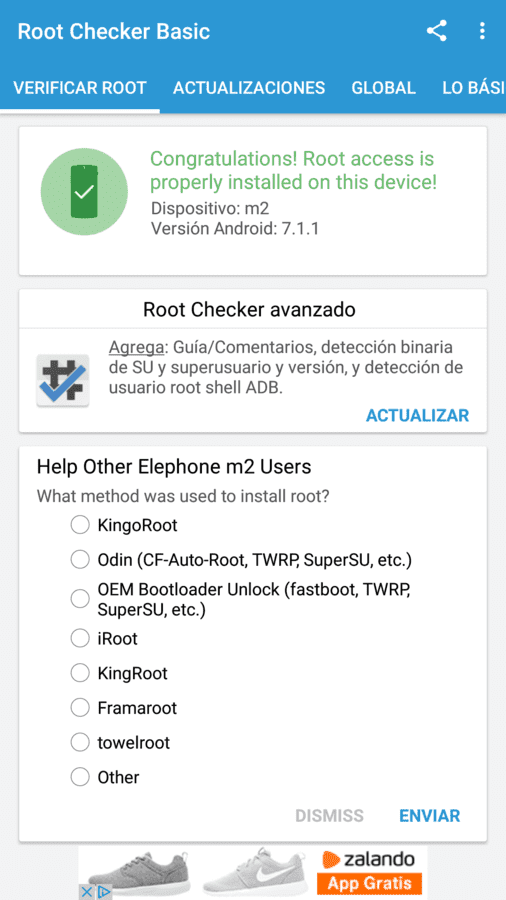Screen dimensions: 506x900
Task: Open the three-dot overflow menu
Action: (x=482, y=31)
